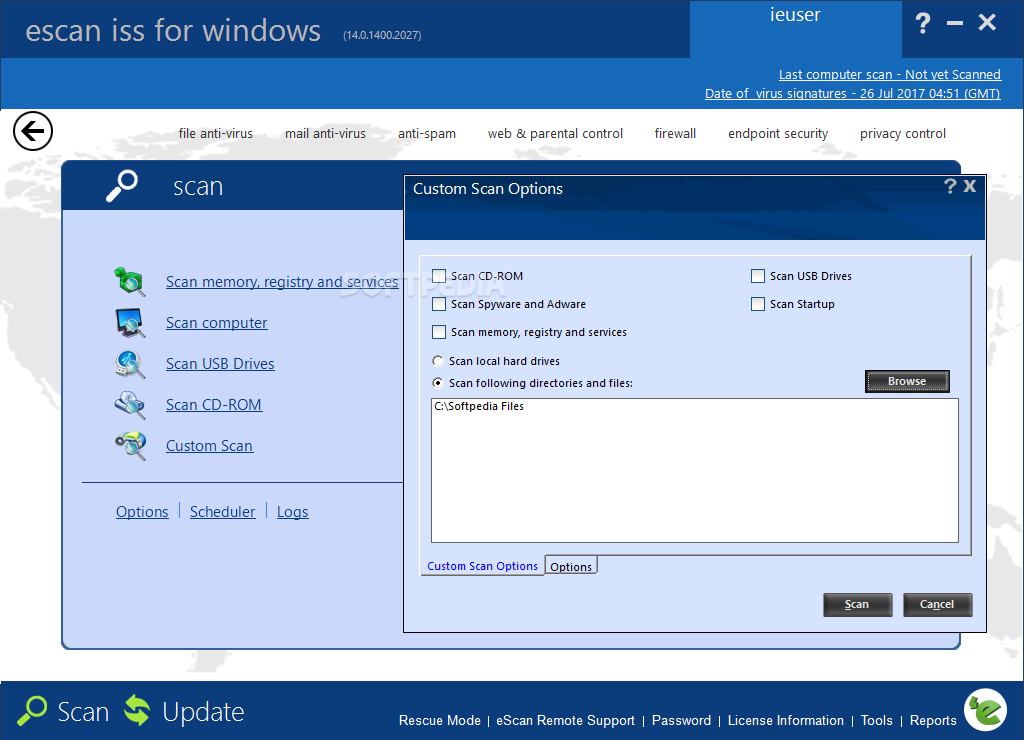This screenshot has height=740, width=1024.
Task: Click the Scan memory, registry and services icon
Action: [x=129, y=281]
